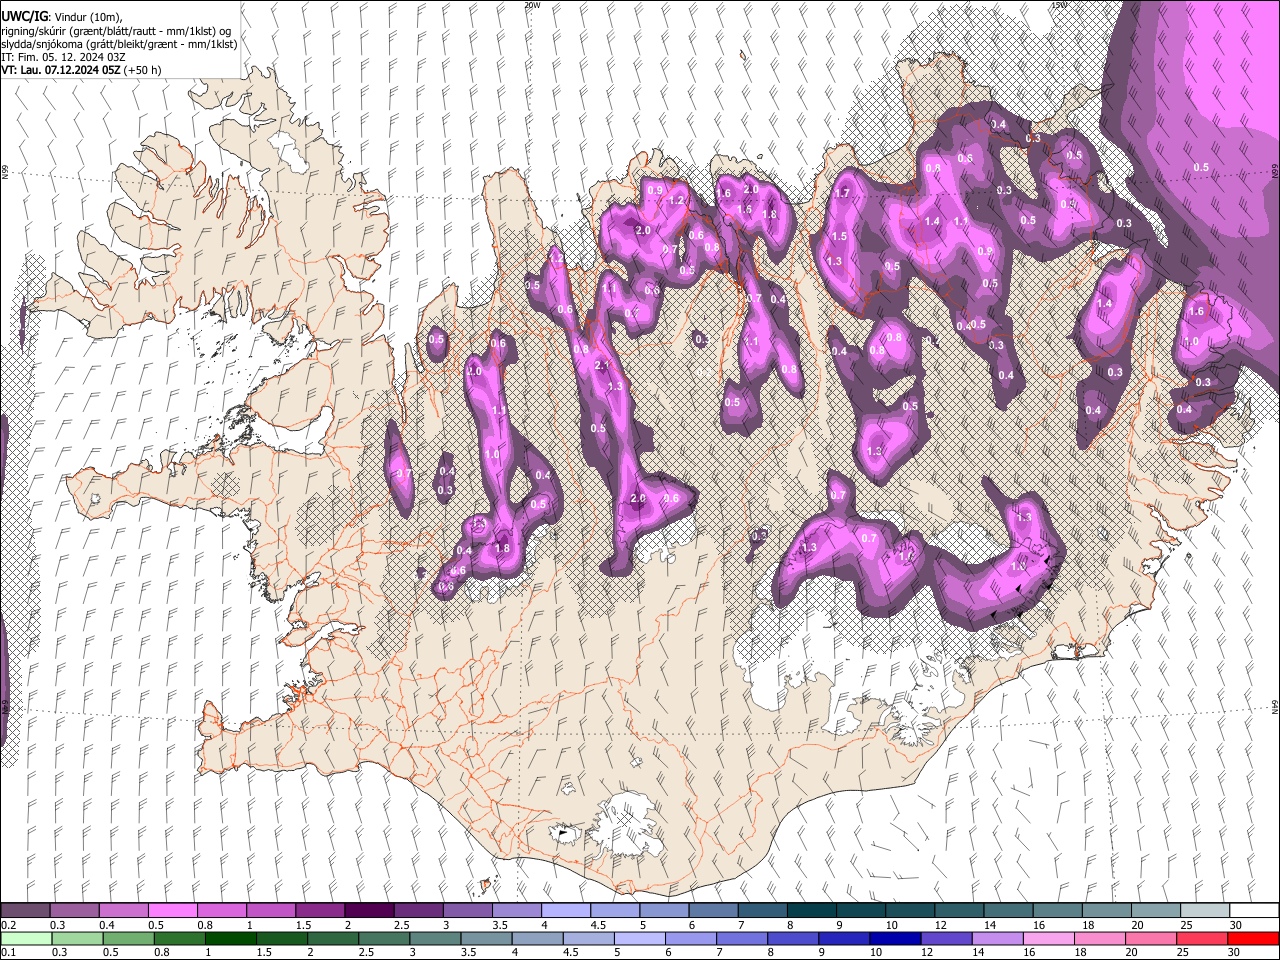
Task: Select the slate blue swatch at 6 in upper legend
Action: (x=712, y=910)
